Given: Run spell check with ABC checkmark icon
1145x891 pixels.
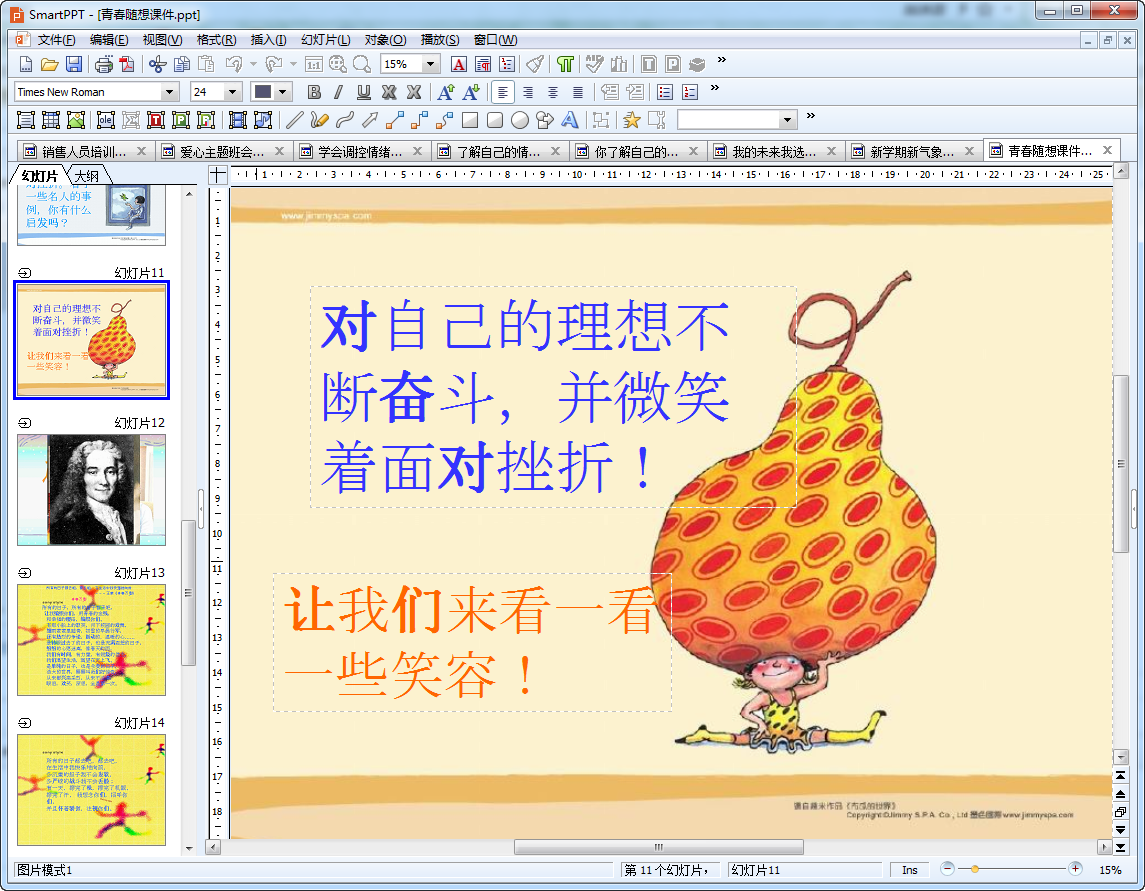Looking at the screenshot, I should (x=594, y=64).
